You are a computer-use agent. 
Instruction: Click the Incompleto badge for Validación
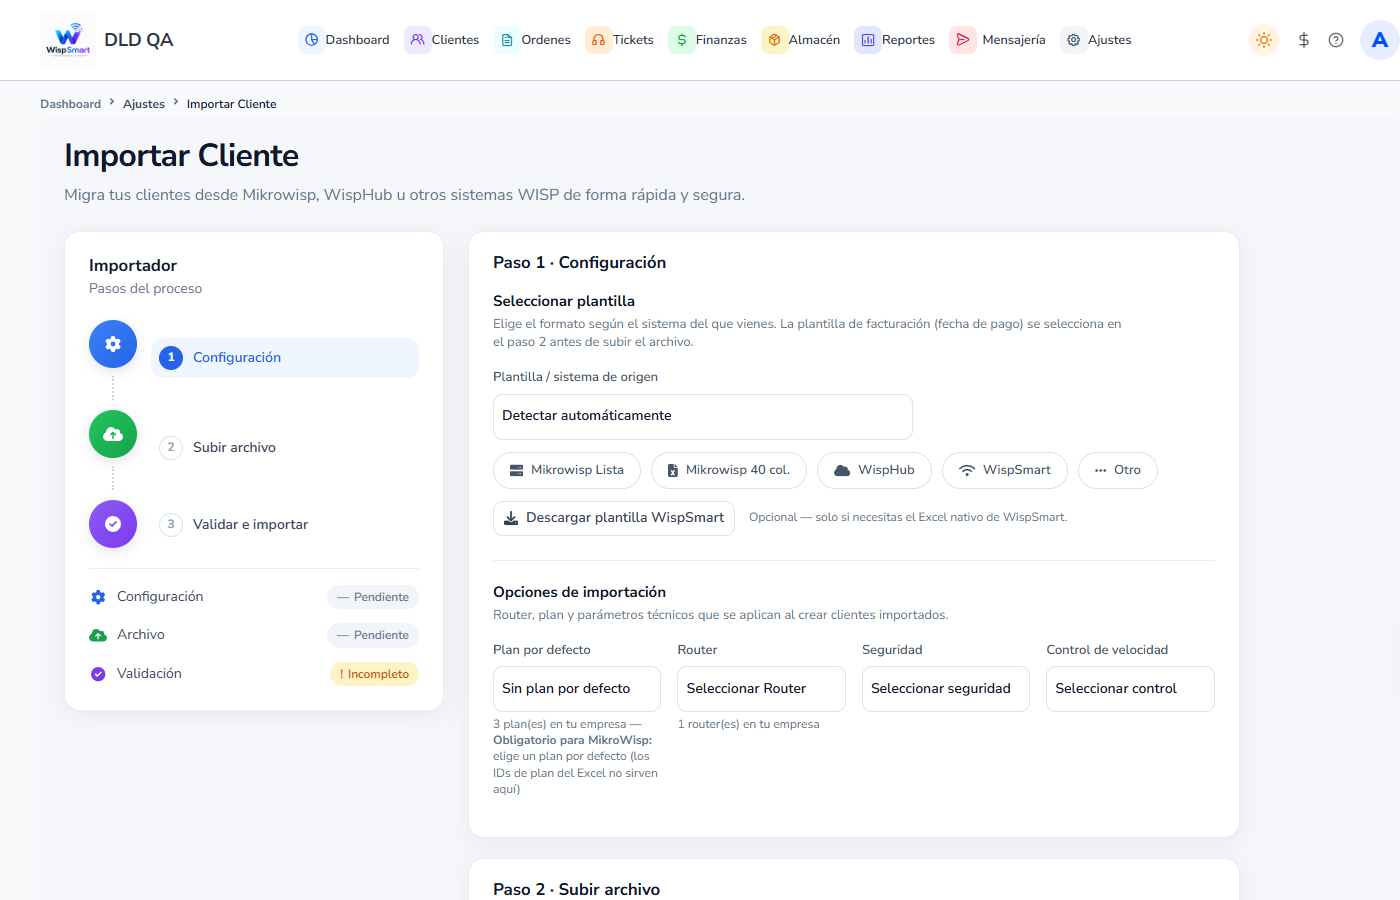coord(374,674)
